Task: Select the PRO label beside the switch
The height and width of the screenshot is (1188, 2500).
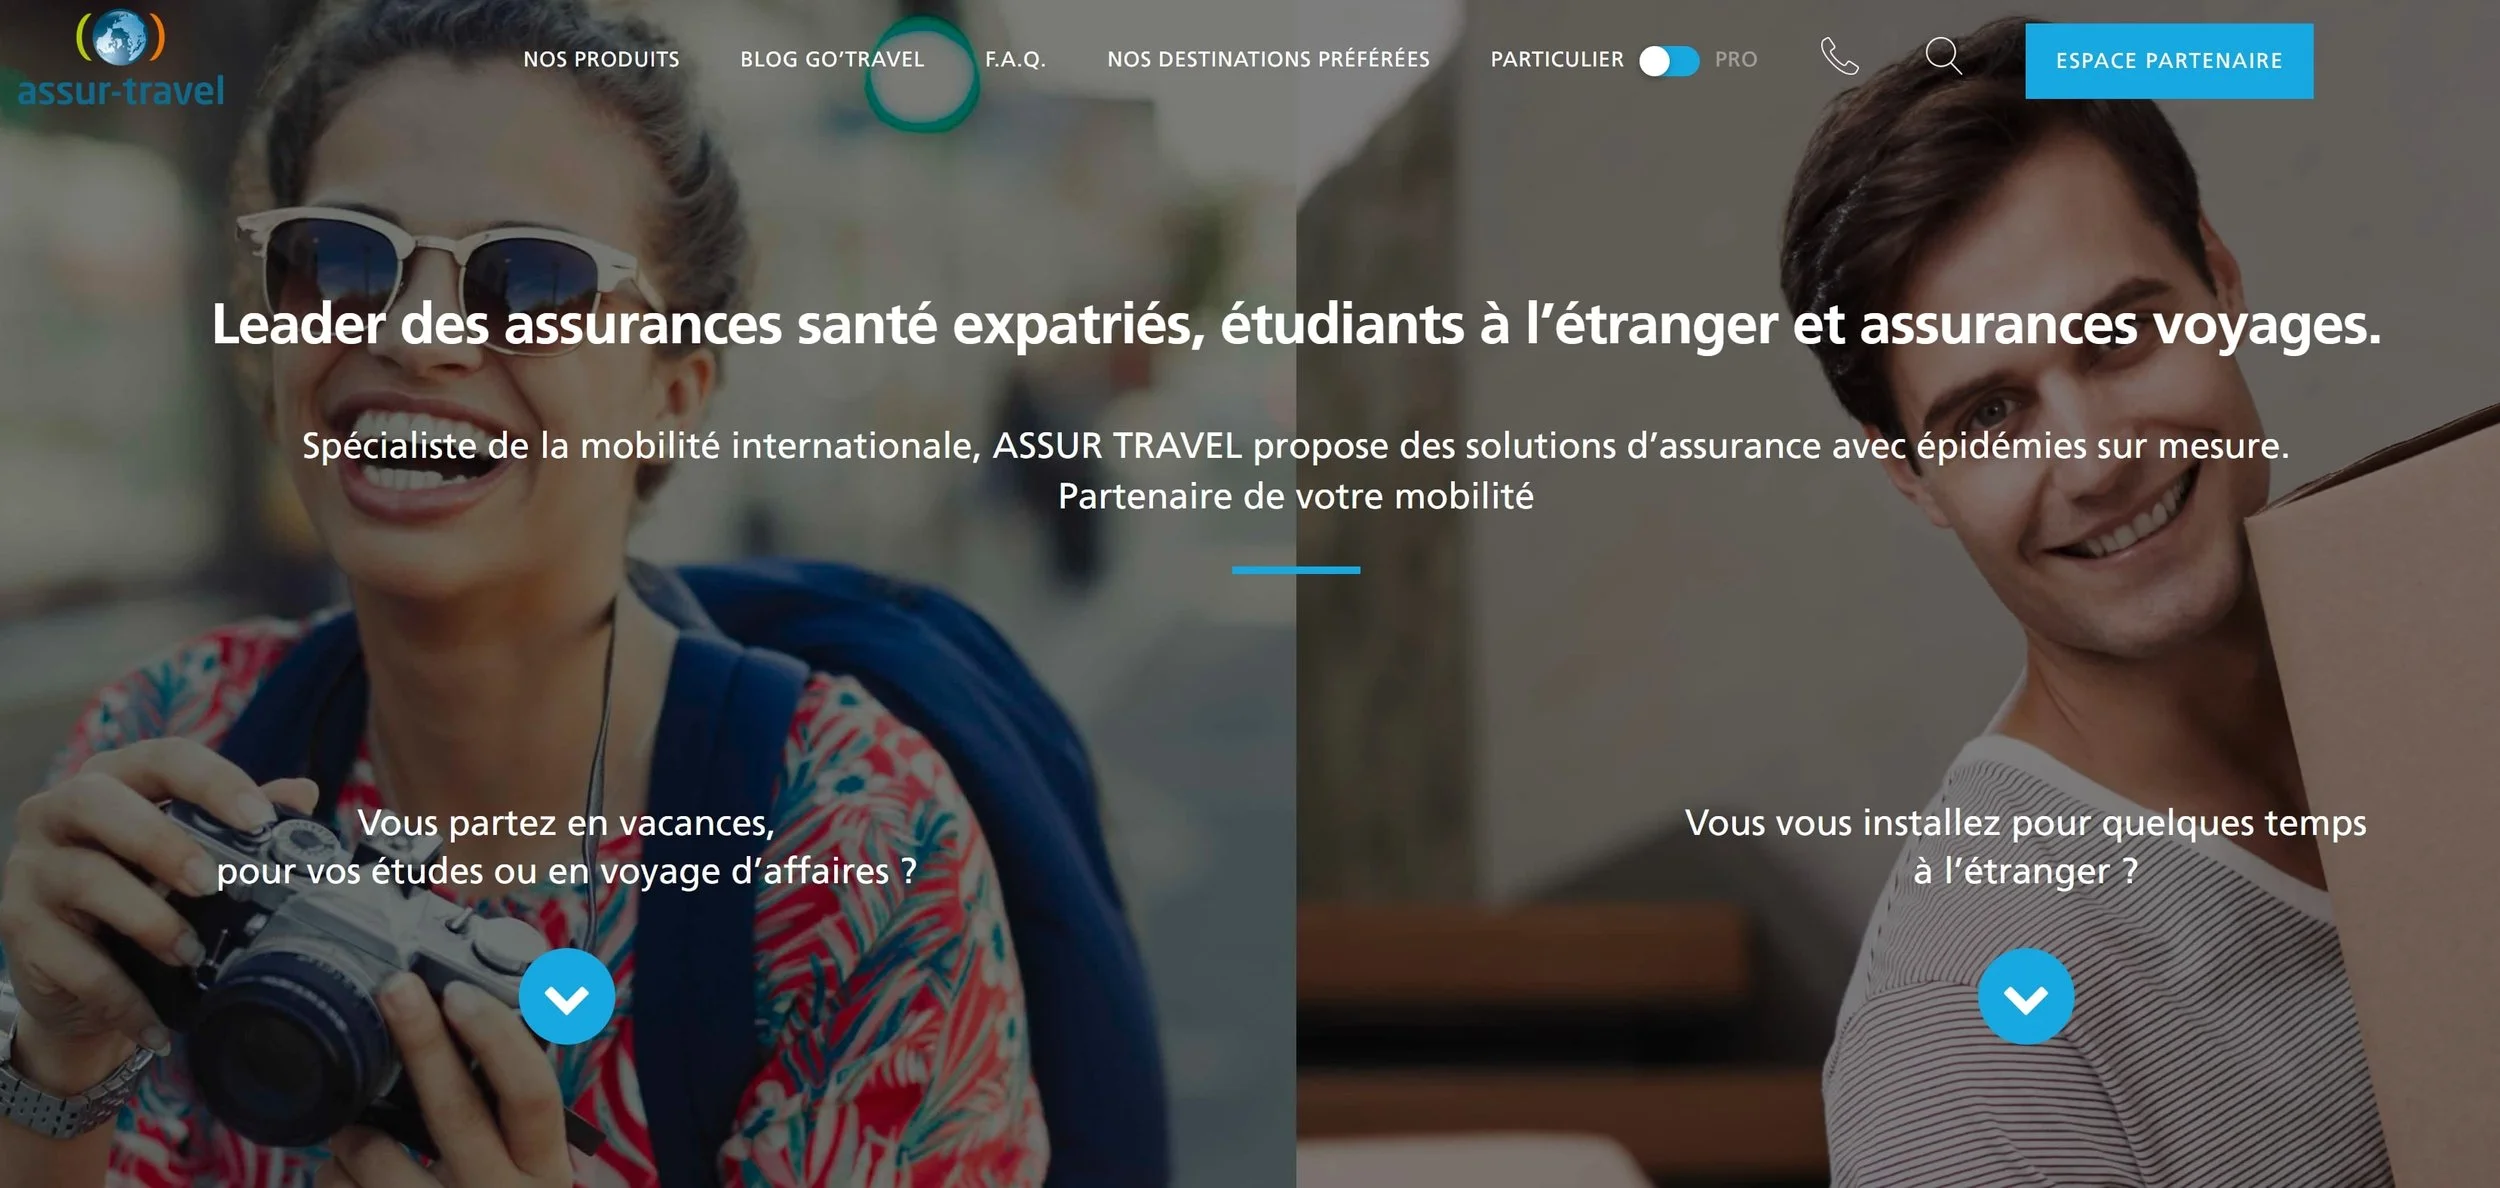Action: pyautogui.click(x=1736, y=60)
